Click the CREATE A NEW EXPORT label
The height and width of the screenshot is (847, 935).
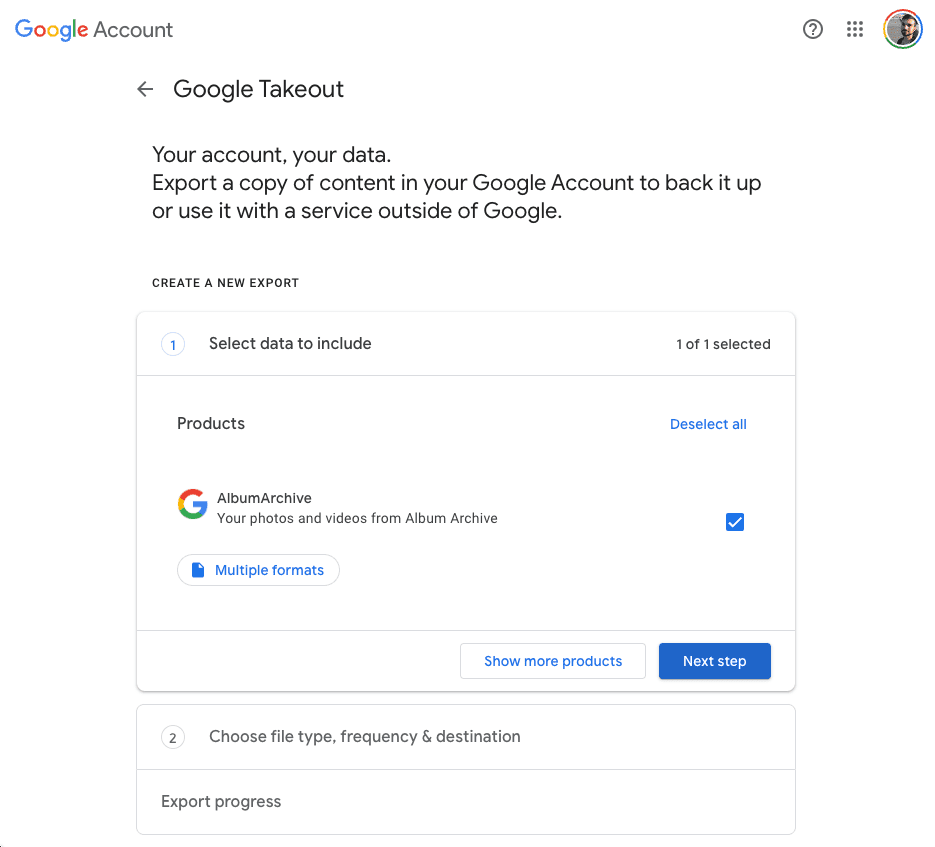click(225, 283)
